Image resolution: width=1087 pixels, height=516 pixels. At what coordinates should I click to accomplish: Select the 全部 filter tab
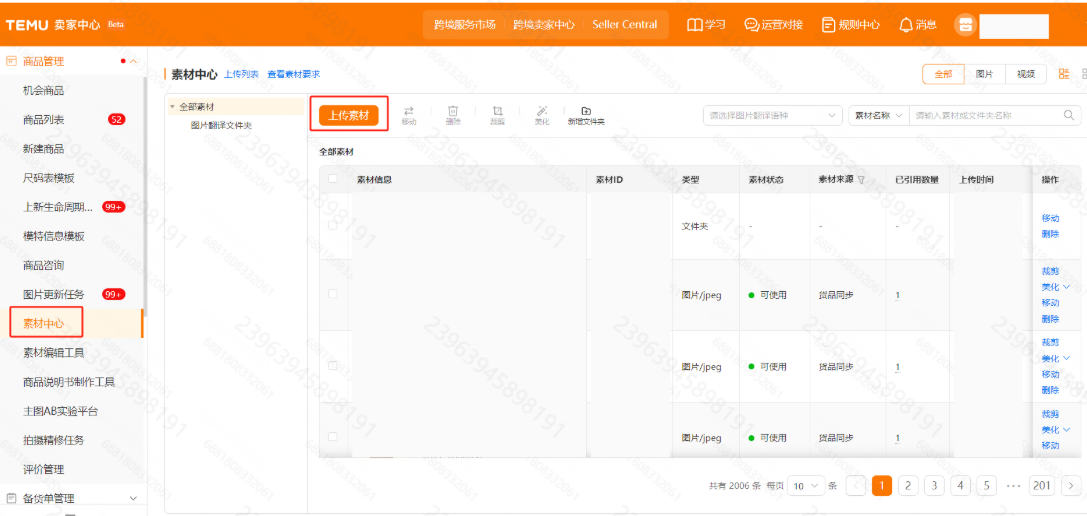pyautogui.click(x=943, y=74)
